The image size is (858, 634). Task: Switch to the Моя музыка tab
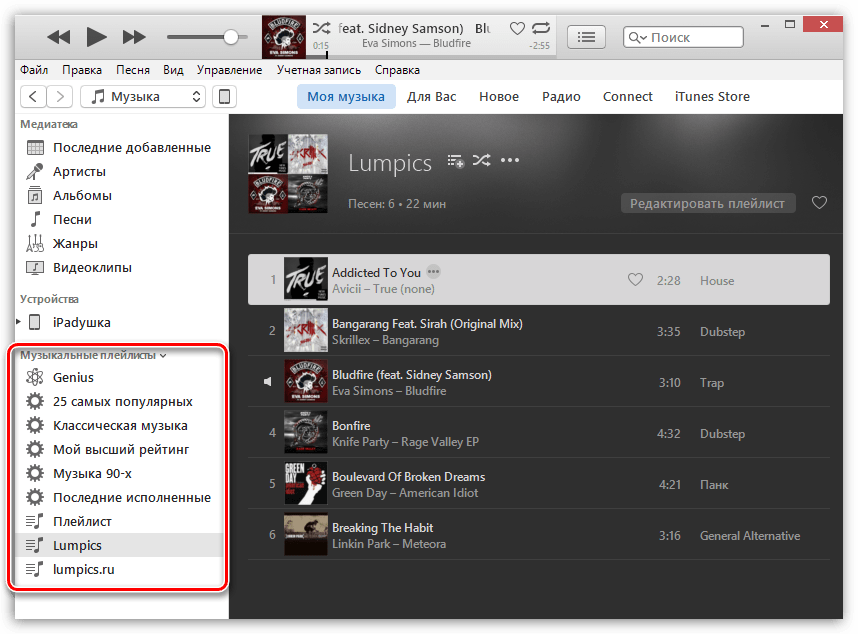tap(346, 97)
